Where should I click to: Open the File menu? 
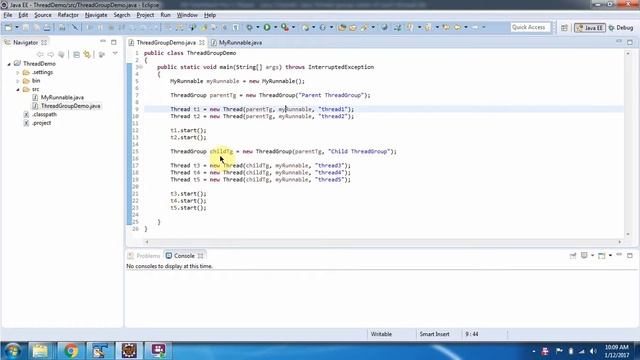tap(8, 15)
